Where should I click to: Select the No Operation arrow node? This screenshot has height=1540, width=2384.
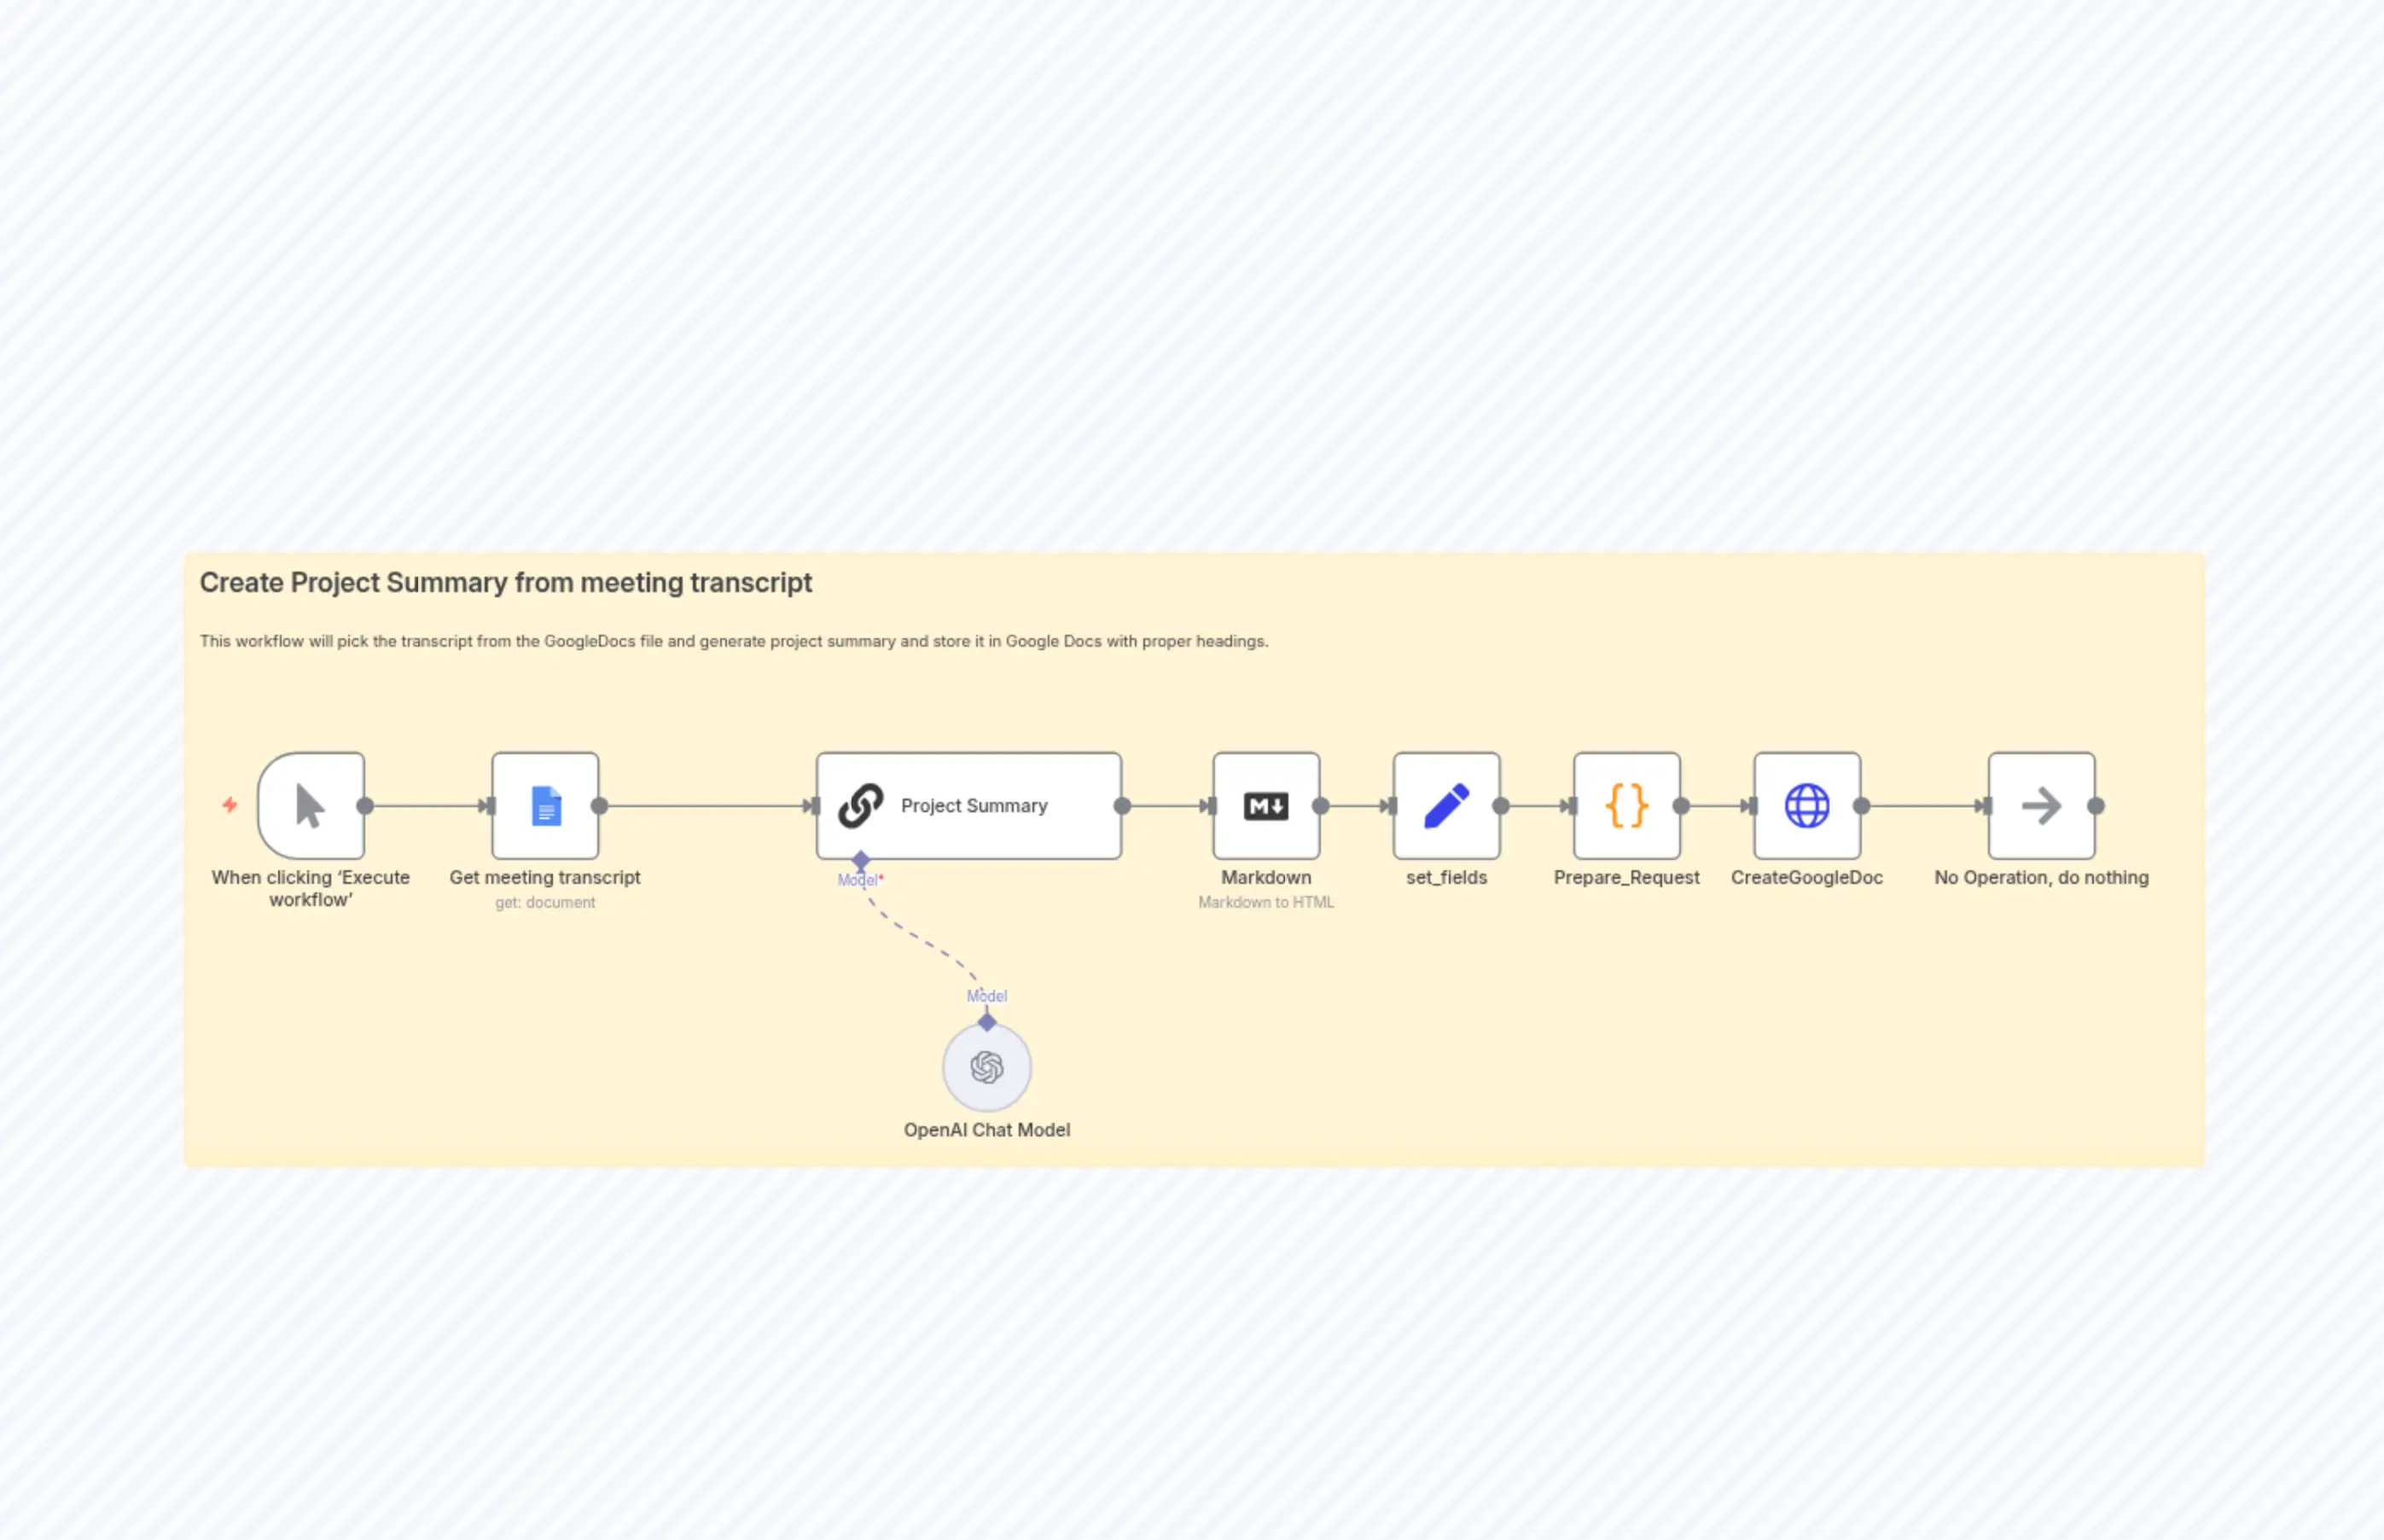[x=2041, y=805]
